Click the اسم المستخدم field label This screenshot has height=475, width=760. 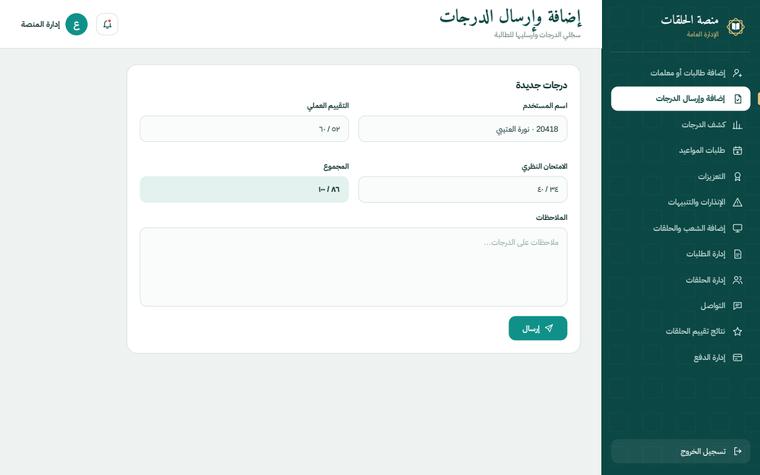545,106
